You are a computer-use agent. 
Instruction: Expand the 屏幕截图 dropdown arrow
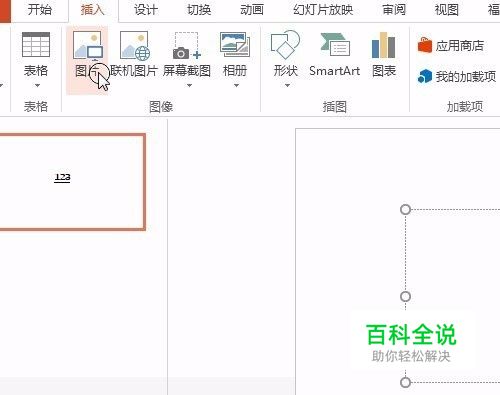(189, 86)
